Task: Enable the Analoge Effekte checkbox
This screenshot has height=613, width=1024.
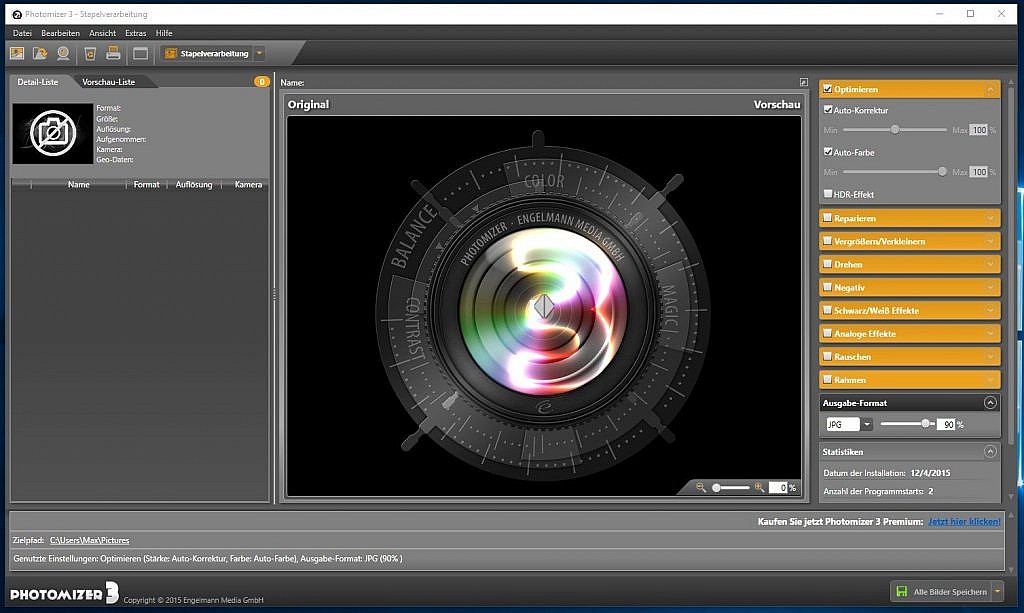Action: point(827,333)
